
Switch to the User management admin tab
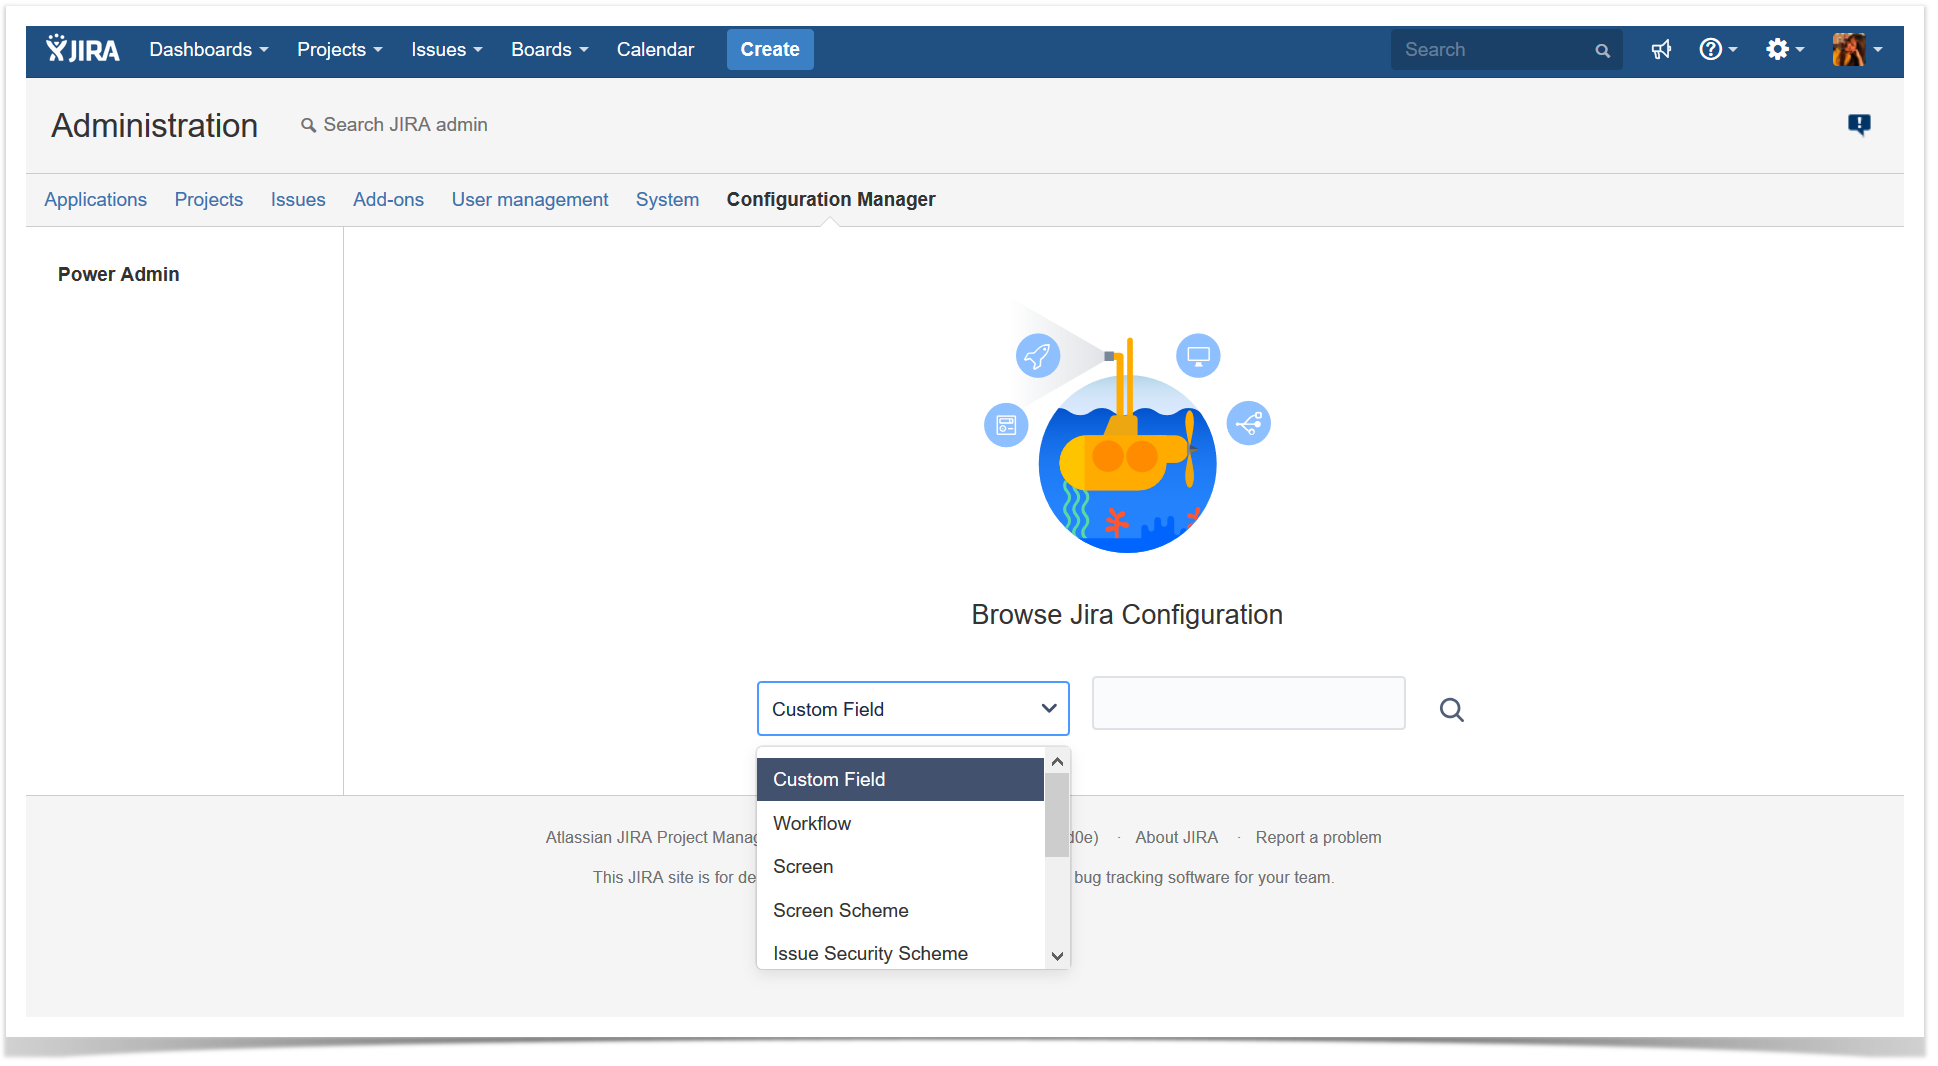tap(530, 199)
